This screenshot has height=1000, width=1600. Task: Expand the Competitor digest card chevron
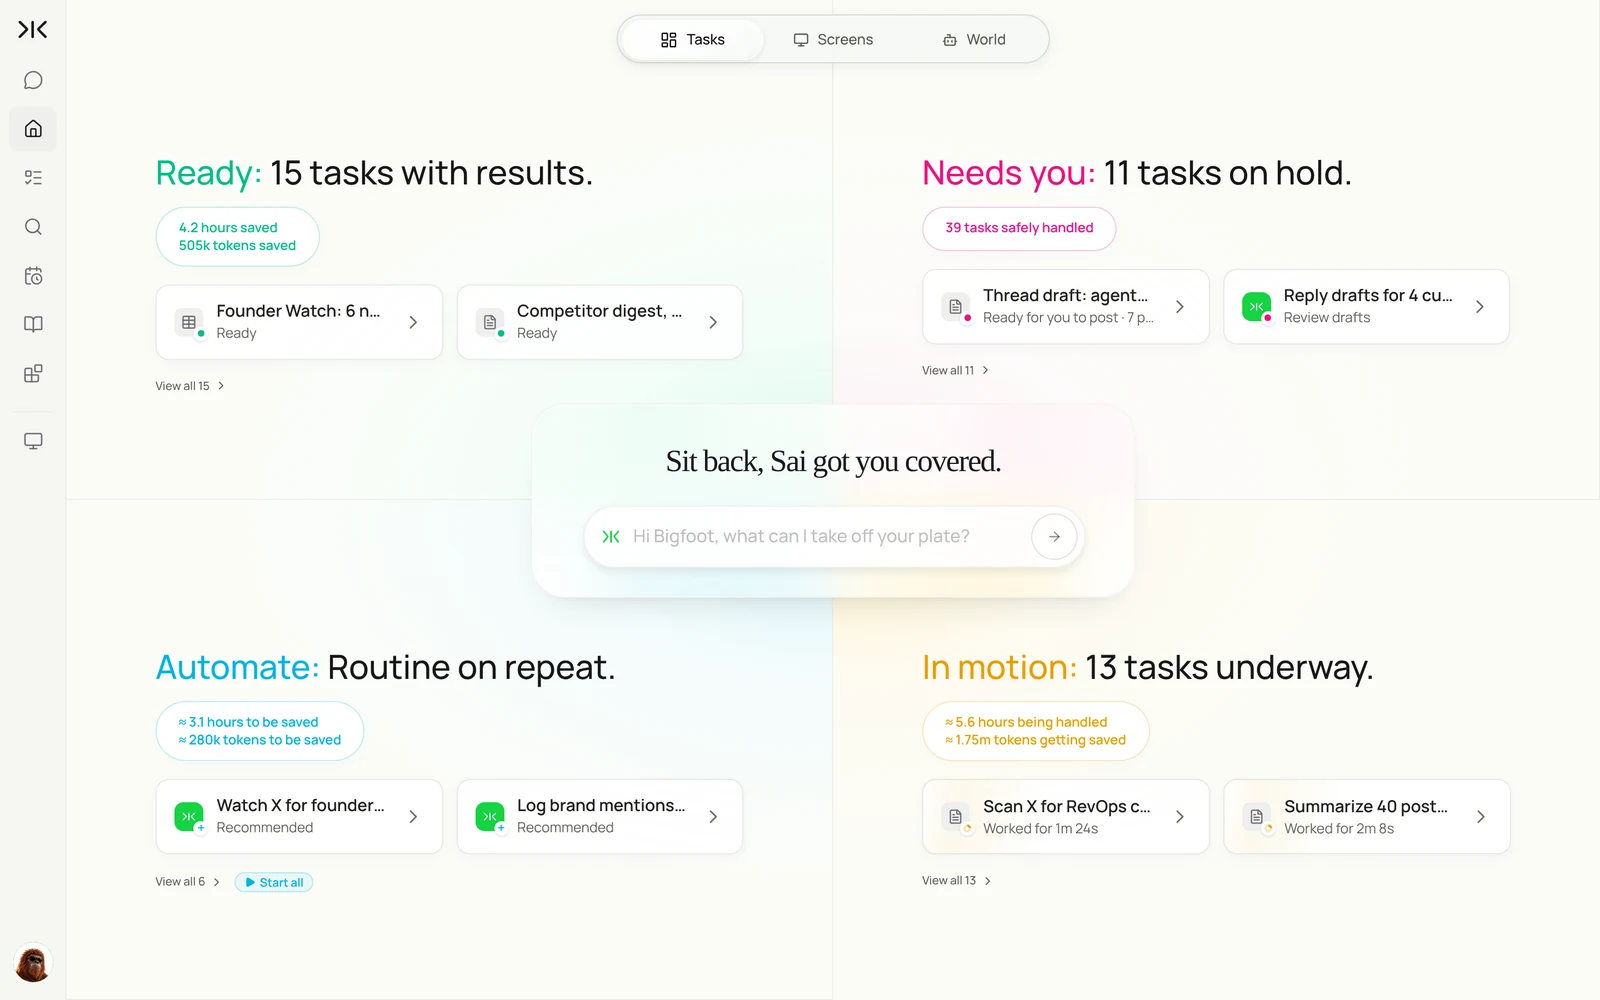713,322
